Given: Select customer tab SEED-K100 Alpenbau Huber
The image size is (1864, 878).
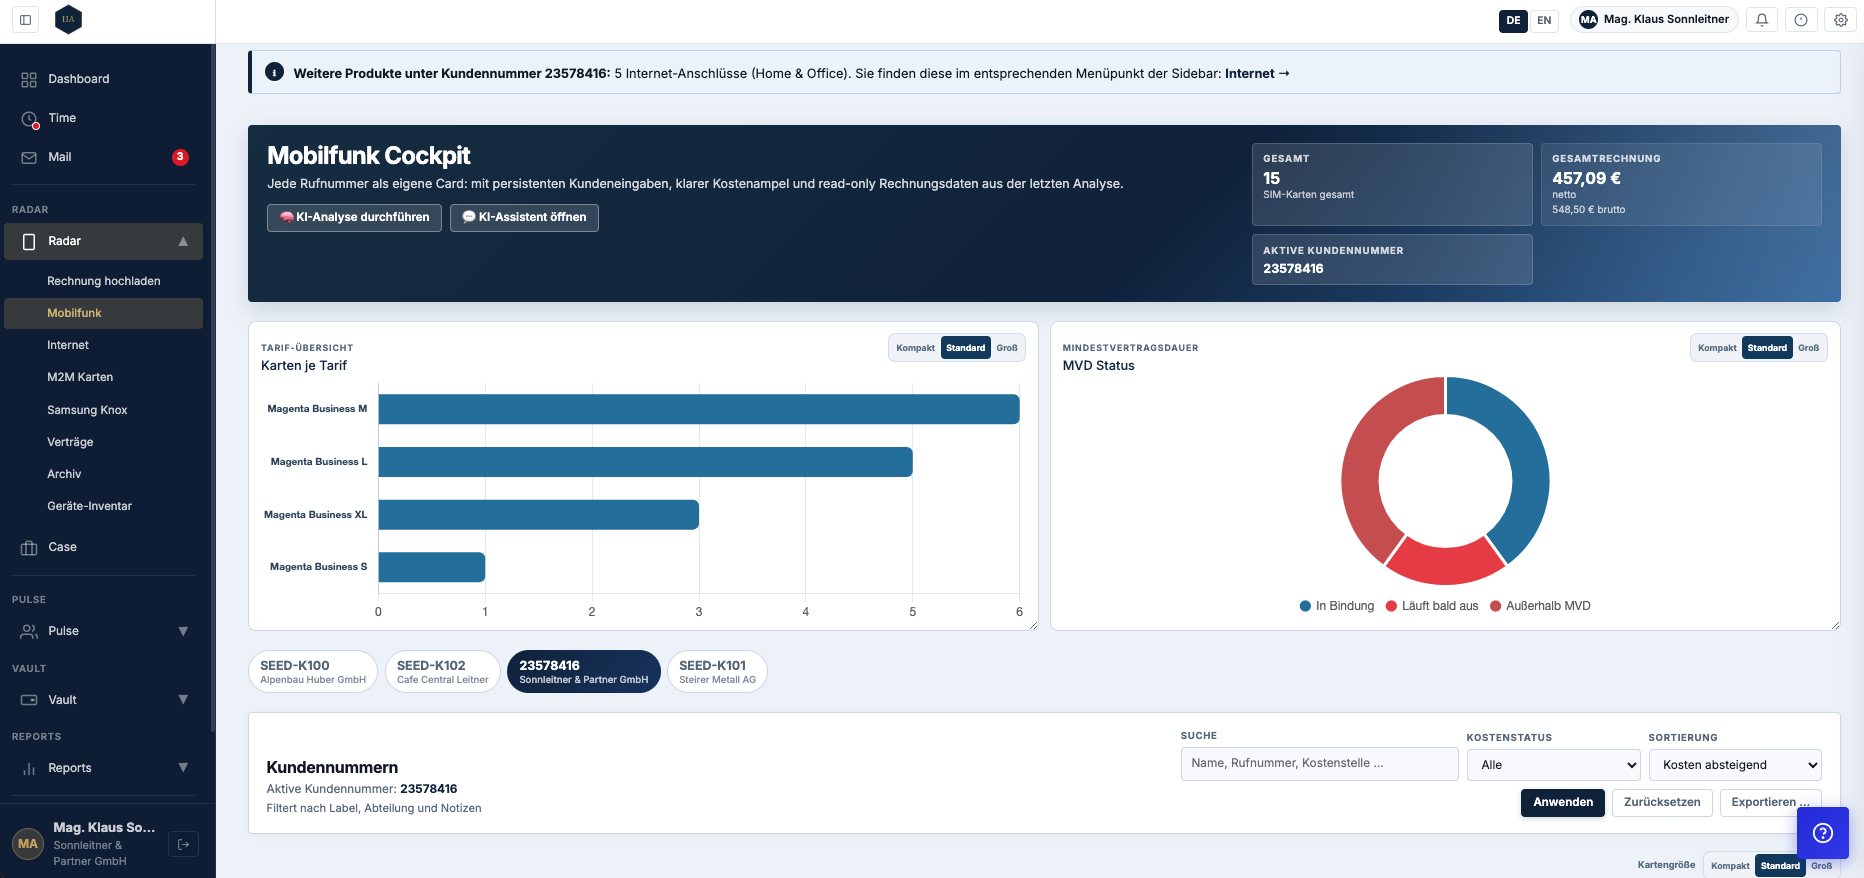Looking at the screenshot, I should click(x=313, y=671).
